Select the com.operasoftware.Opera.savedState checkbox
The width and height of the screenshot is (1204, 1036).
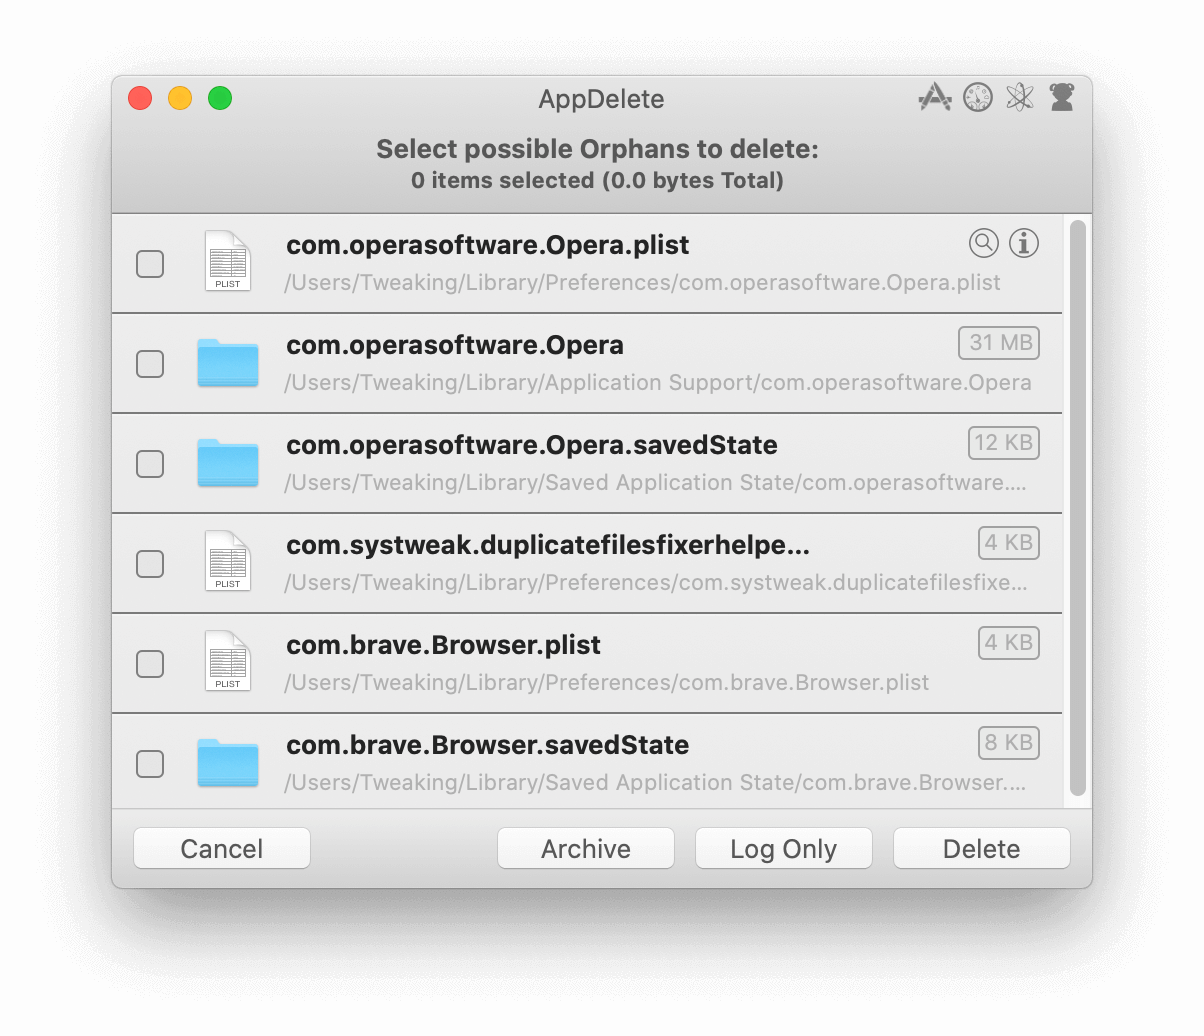[150, 464]
